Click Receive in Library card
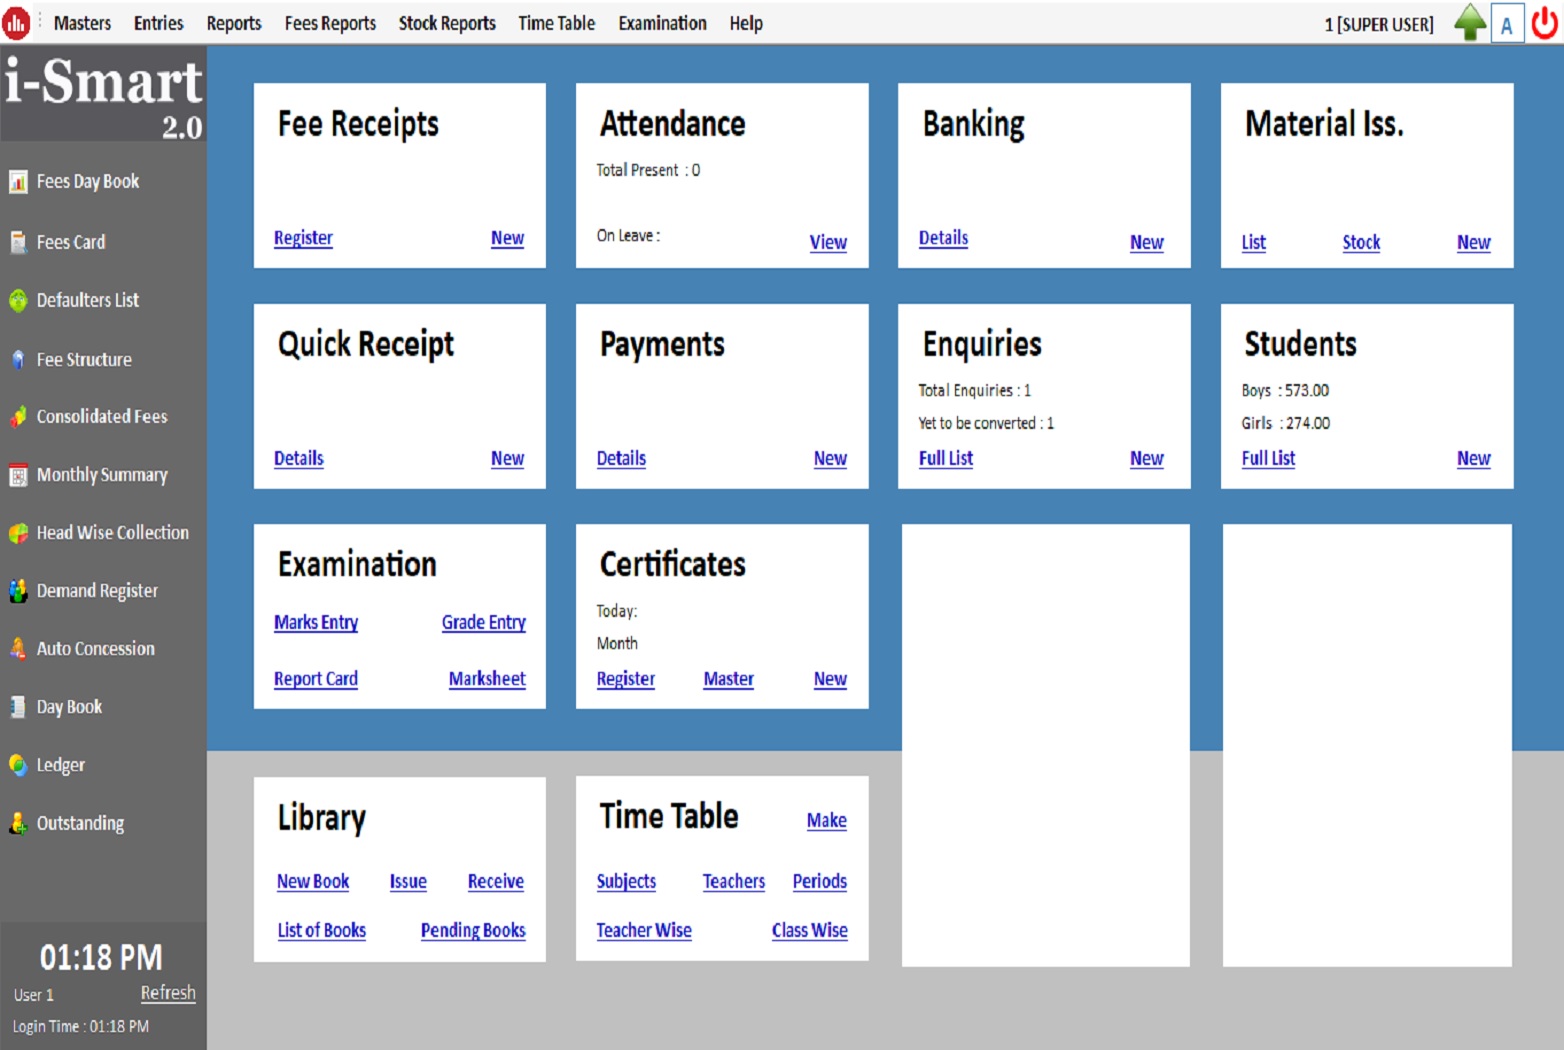 point(496,881)
